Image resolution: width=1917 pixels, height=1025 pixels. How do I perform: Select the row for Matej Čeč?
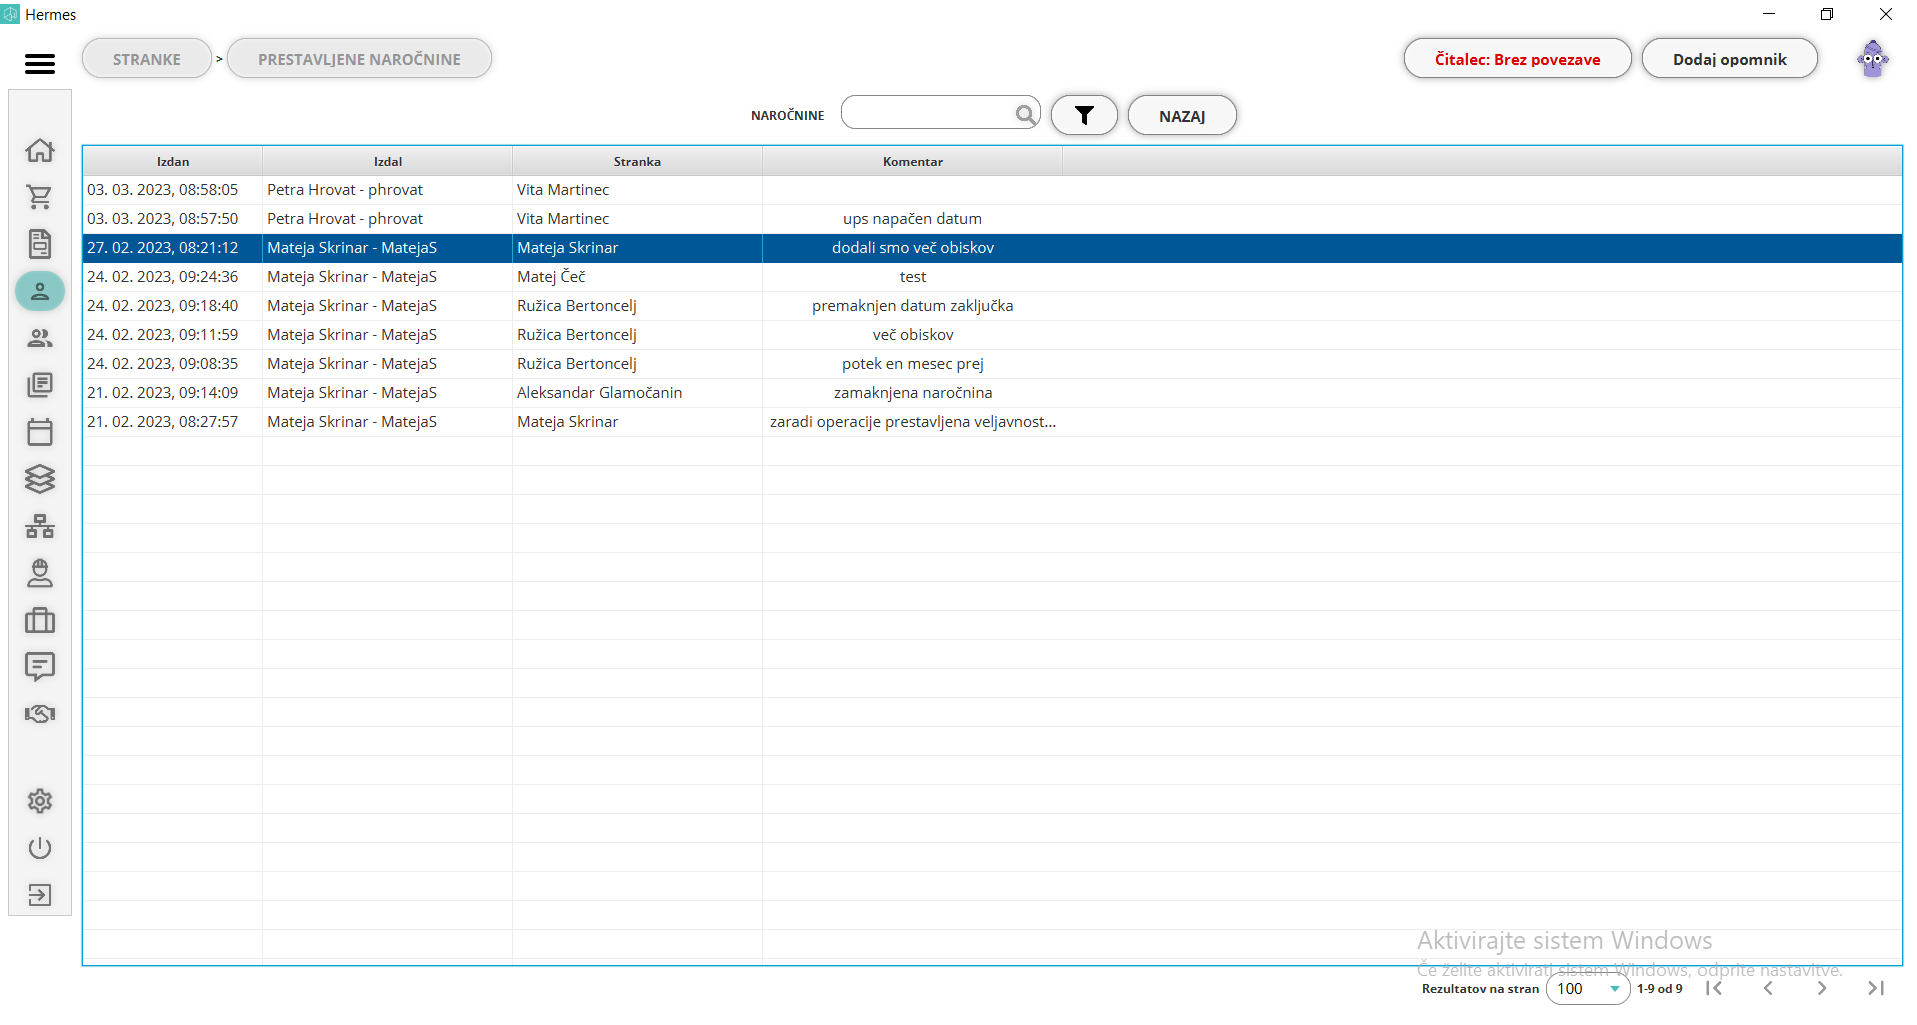(992, 277)
